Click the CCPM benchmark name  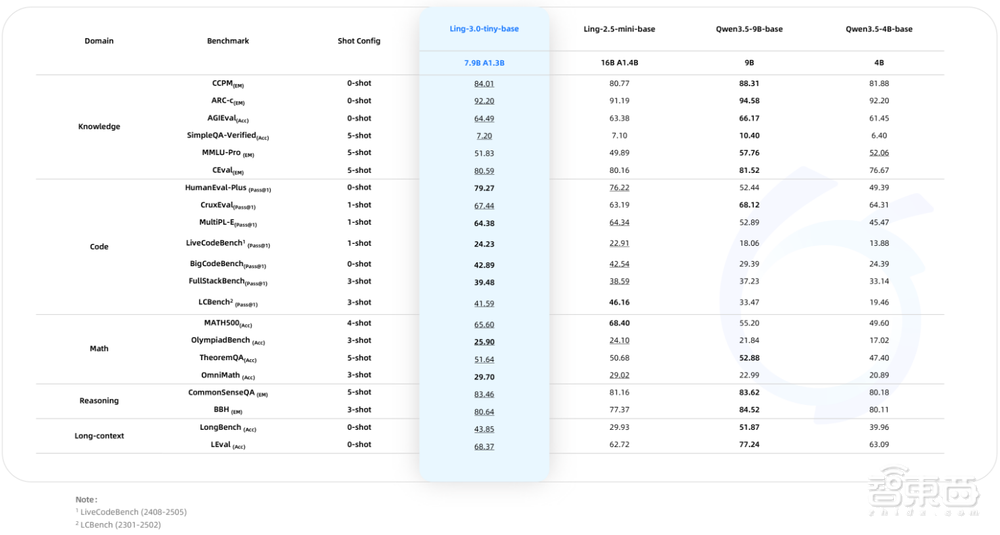click(x=228, y=84)
